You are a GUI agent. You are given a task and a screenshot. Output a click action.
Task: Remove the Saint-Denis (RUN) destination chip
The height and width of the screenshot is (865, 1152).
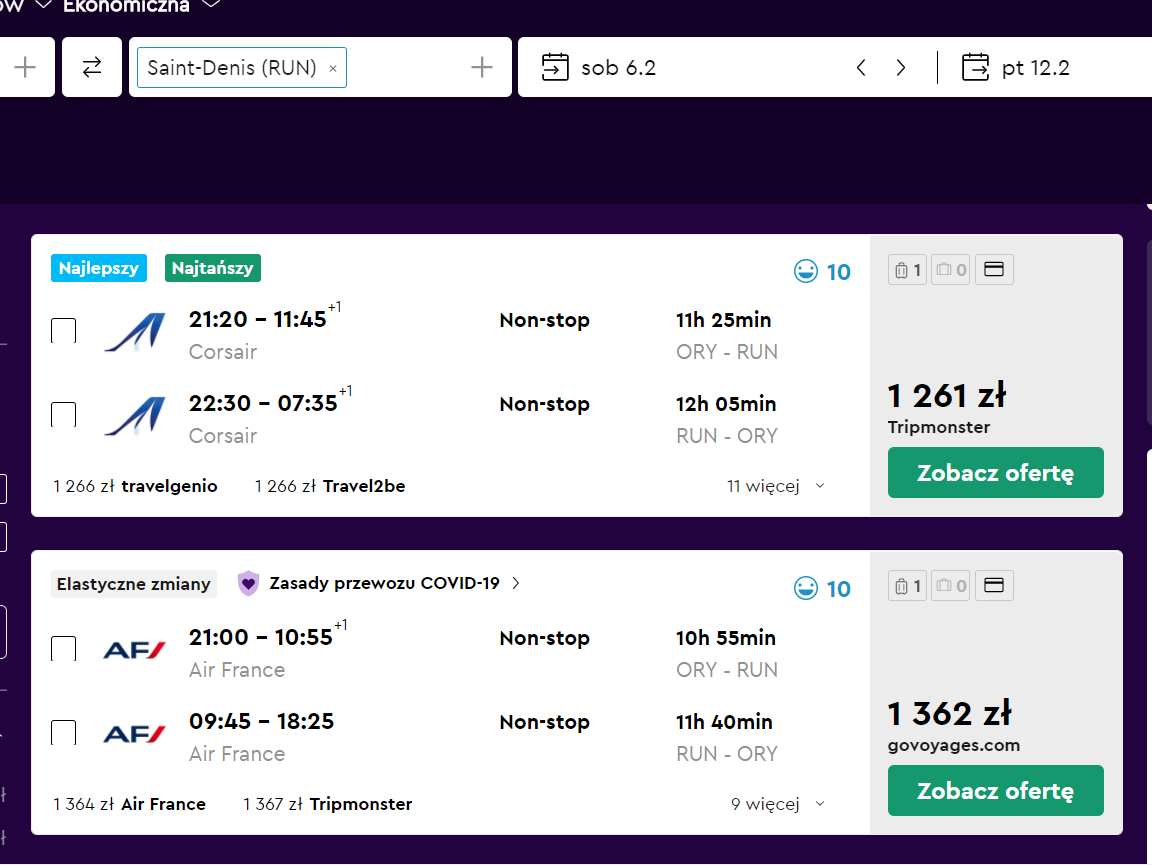[x=333, y=68]
